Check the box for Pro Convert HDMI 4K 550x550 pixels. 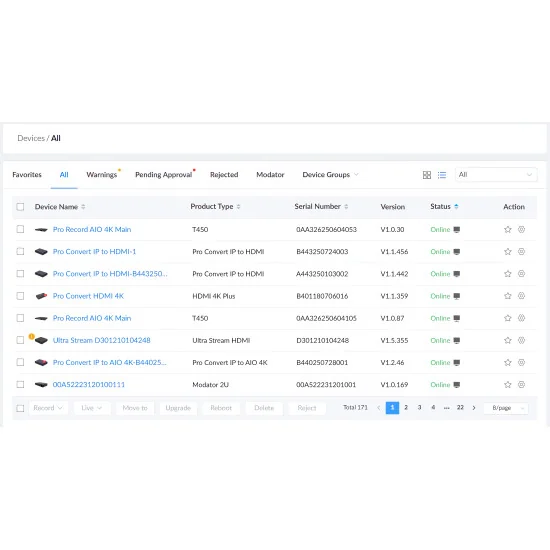(20, 296)
